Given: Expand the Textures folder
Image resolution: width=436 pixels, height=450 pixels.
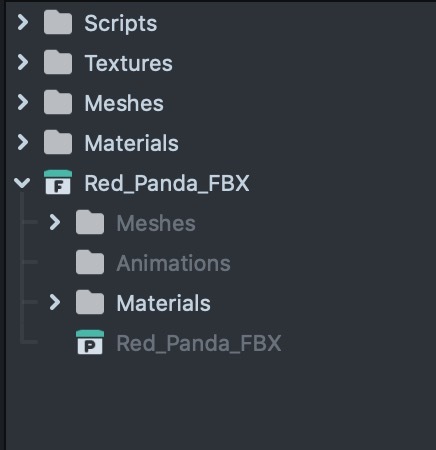Looking at the screenshot, I should (23, 62).
